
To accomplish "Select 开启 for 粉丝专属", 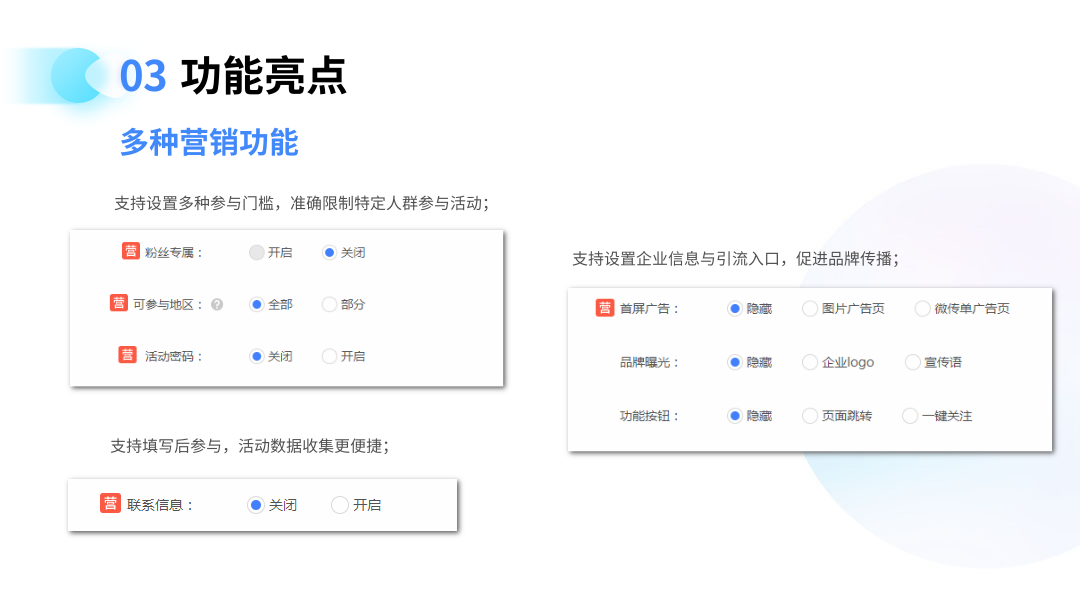I will tap(256, 253).
